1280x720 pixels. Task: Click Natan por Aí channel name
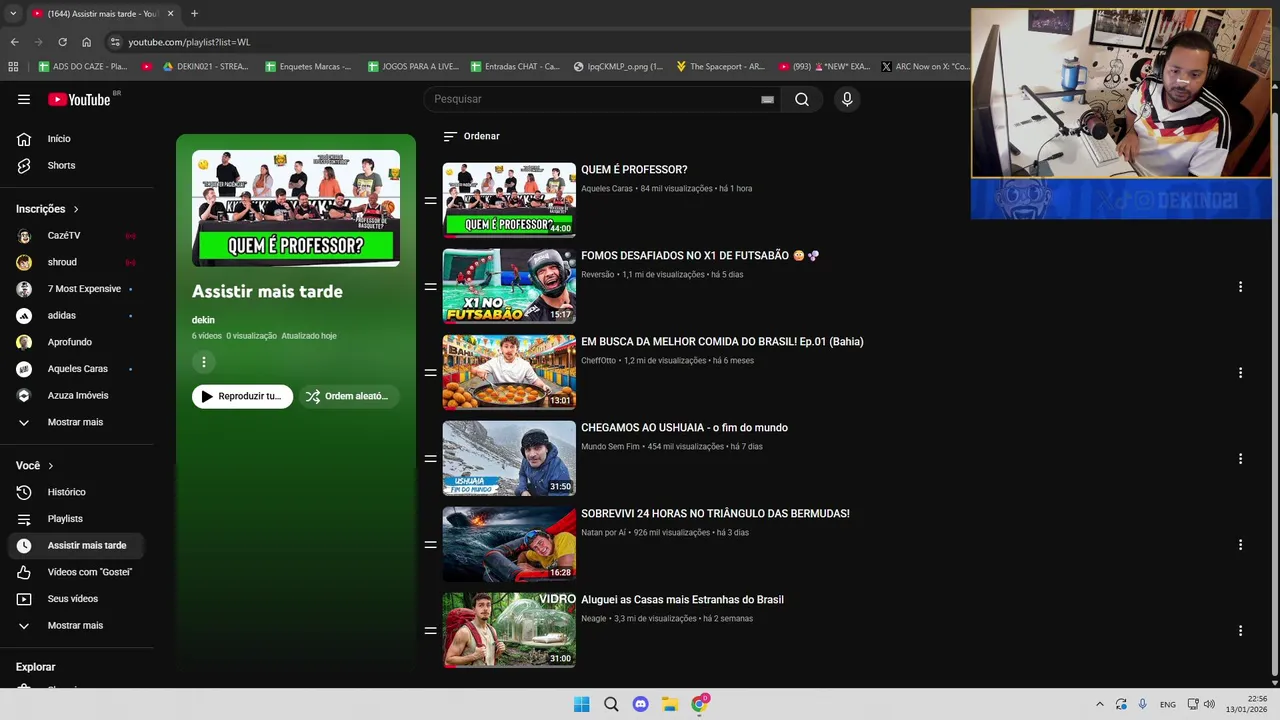[603, 533]
